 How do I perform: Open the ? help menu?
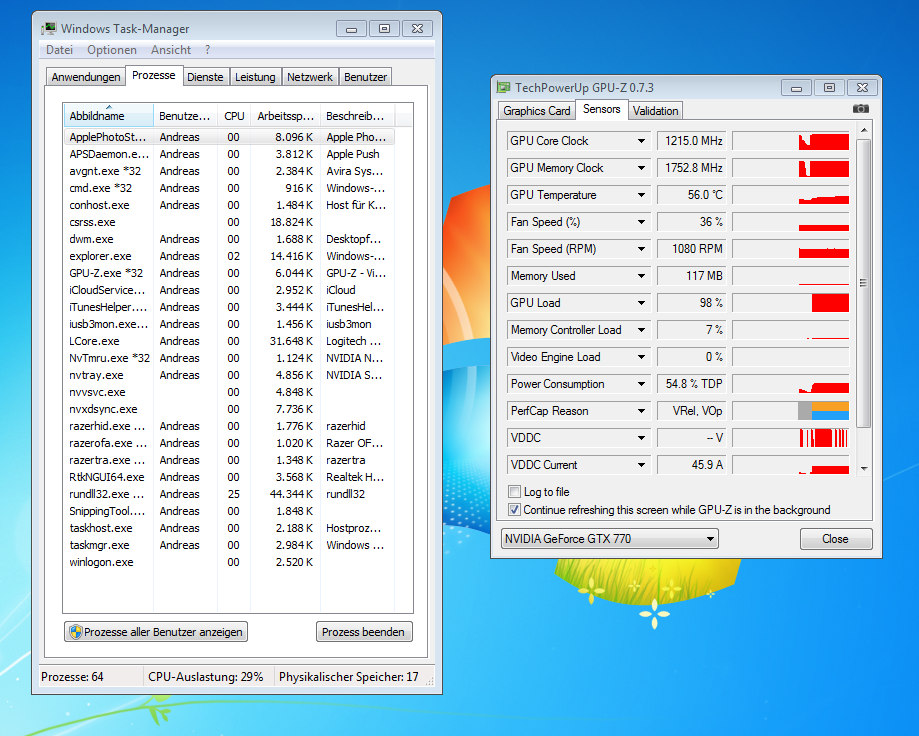tap(207, 50)
